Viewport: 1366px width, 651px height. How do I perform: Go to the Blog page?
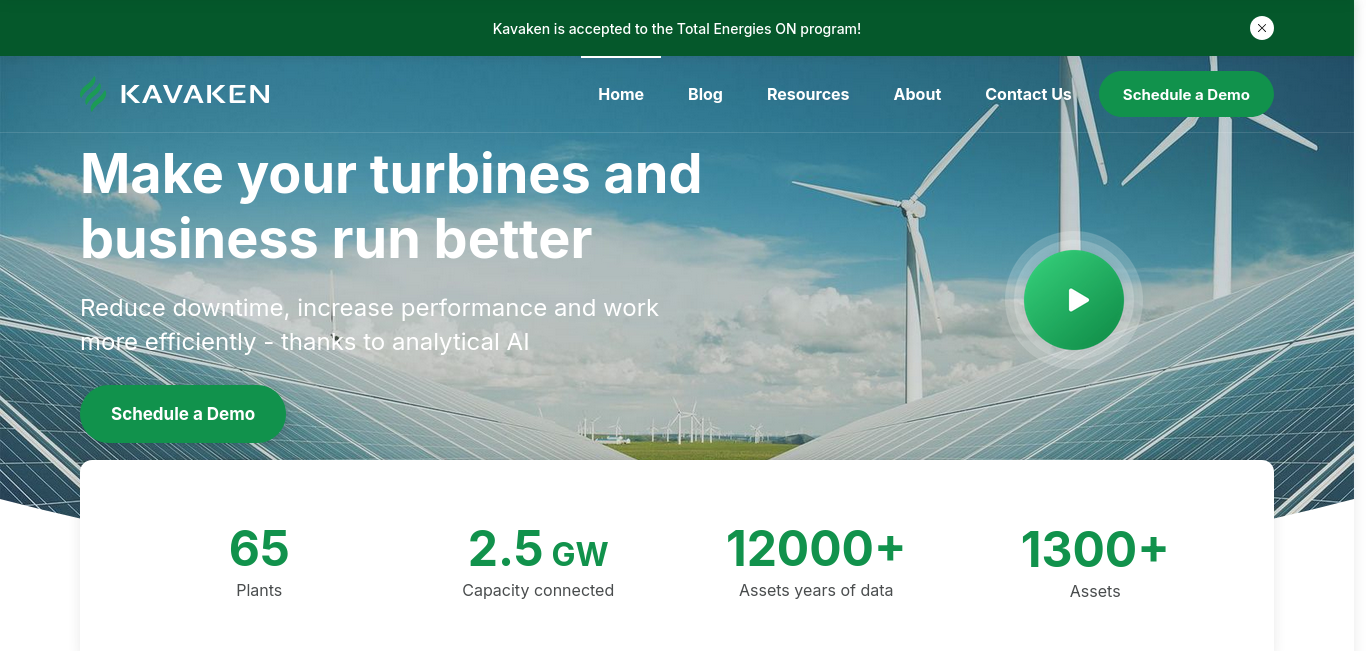[705, 94]
